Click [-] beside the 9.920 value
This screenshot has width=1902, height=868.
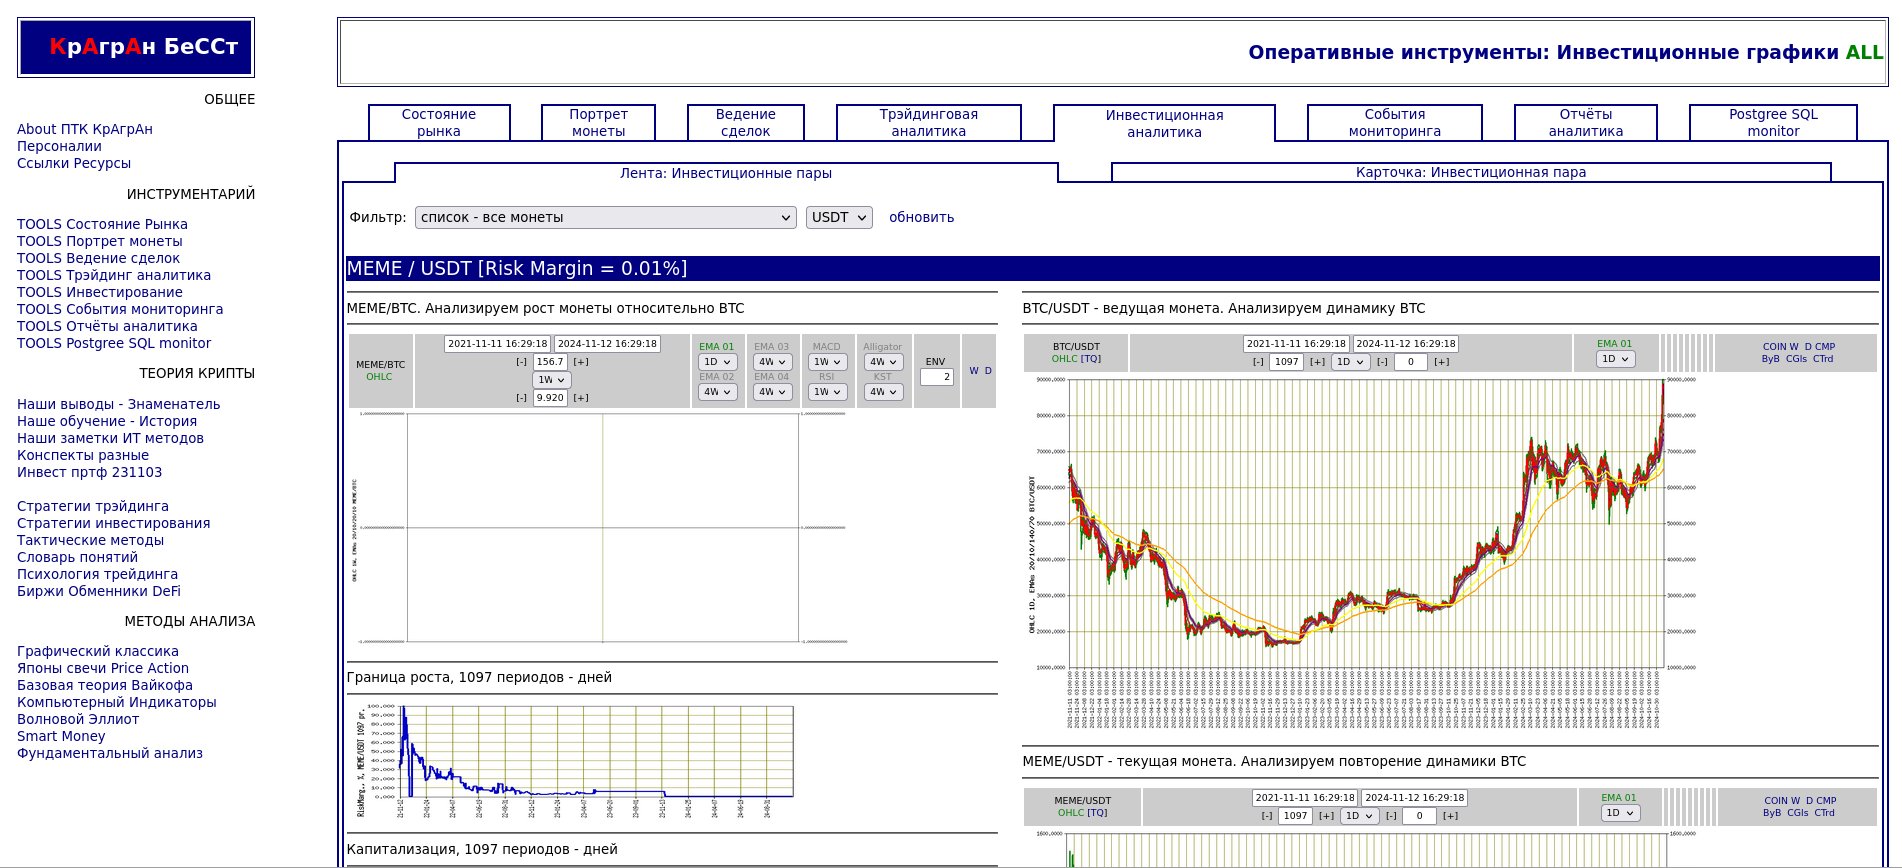coord(521,398)
